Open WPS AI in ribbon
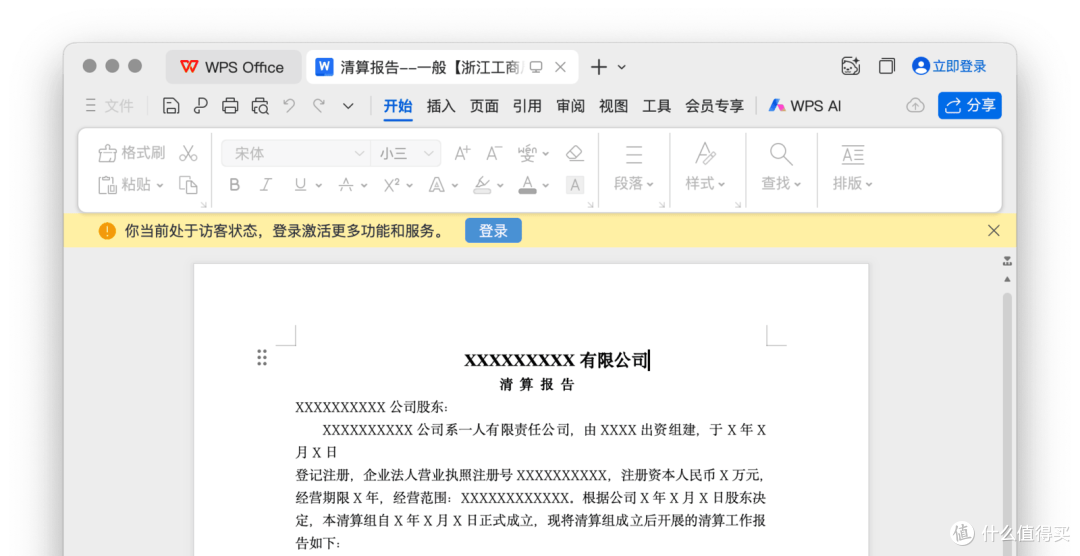The width and height of the screenshot is (1080, 556). tap(805, 105)
